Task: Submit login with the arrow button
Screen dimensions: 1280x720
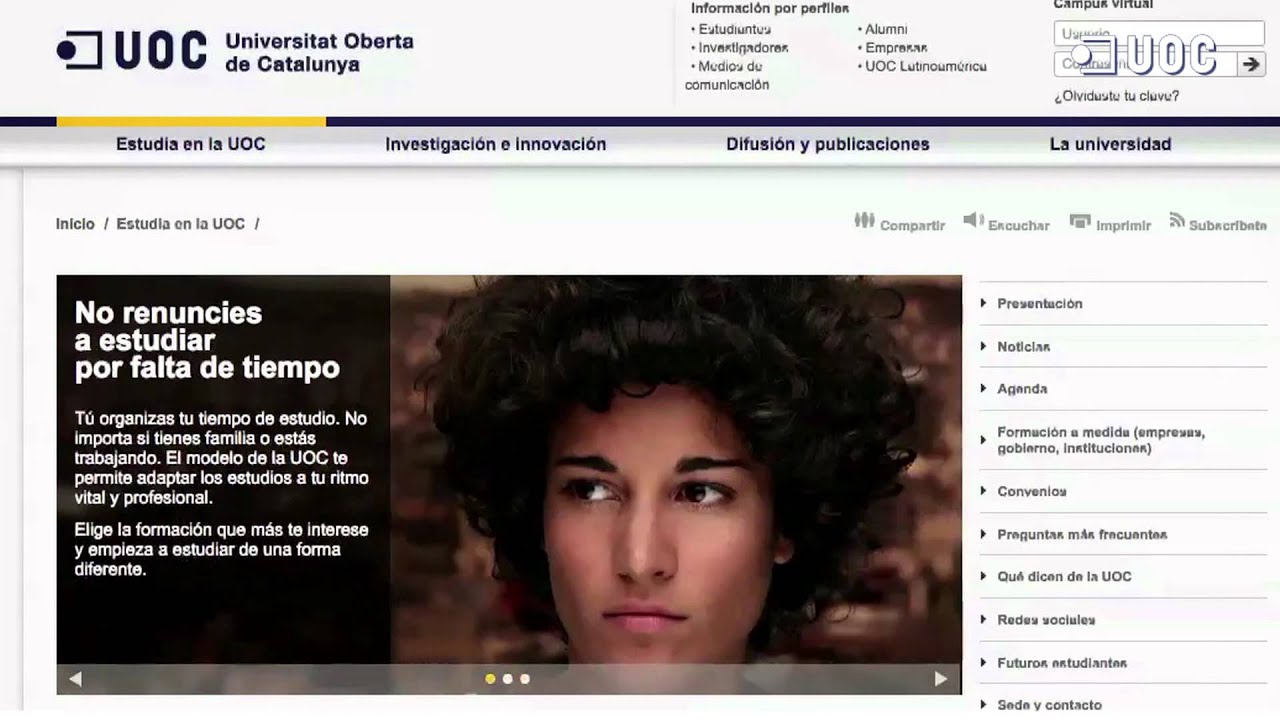Action: click(x=1251, y=64)
